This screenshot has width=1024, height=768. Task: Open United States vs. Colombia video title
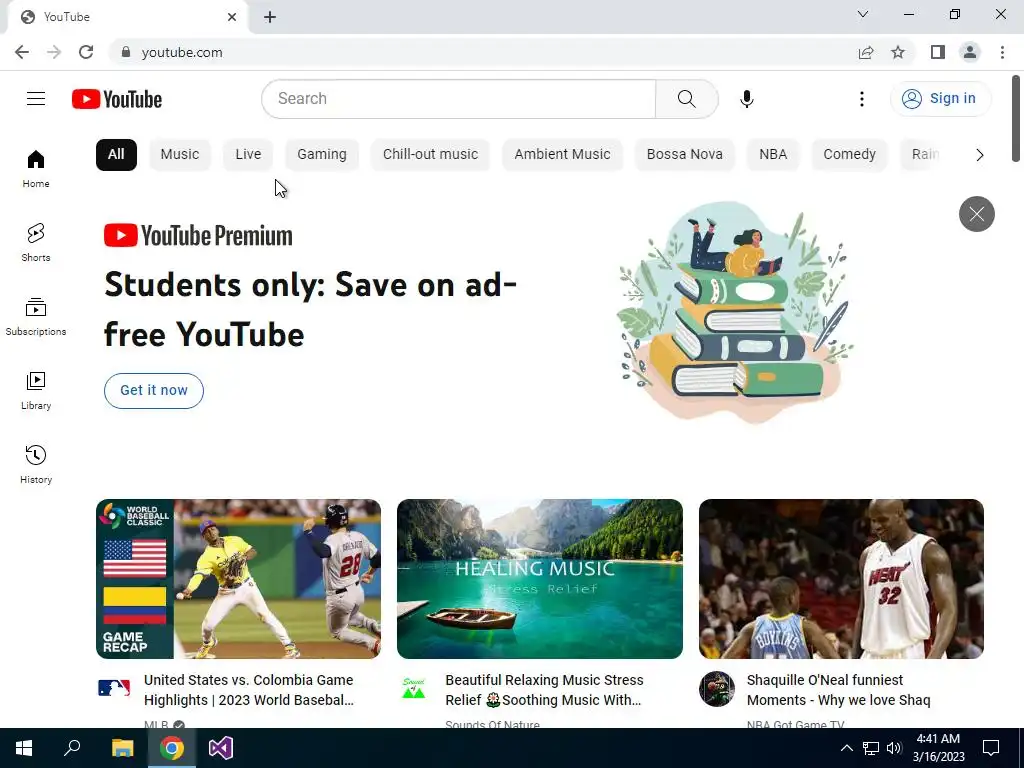pos(249,690)
